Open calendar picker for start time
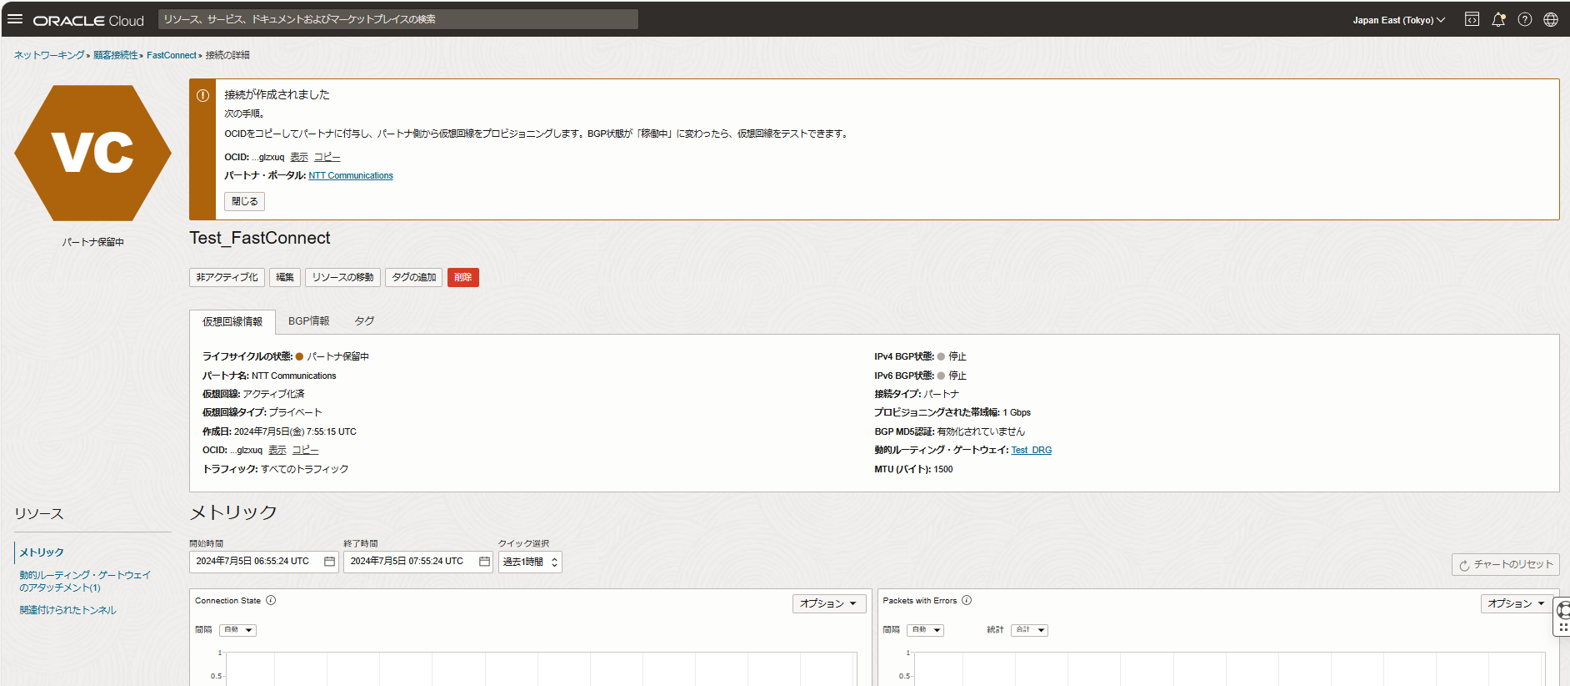The height and width of the screenshot is (686, 1570). [329, 562]
